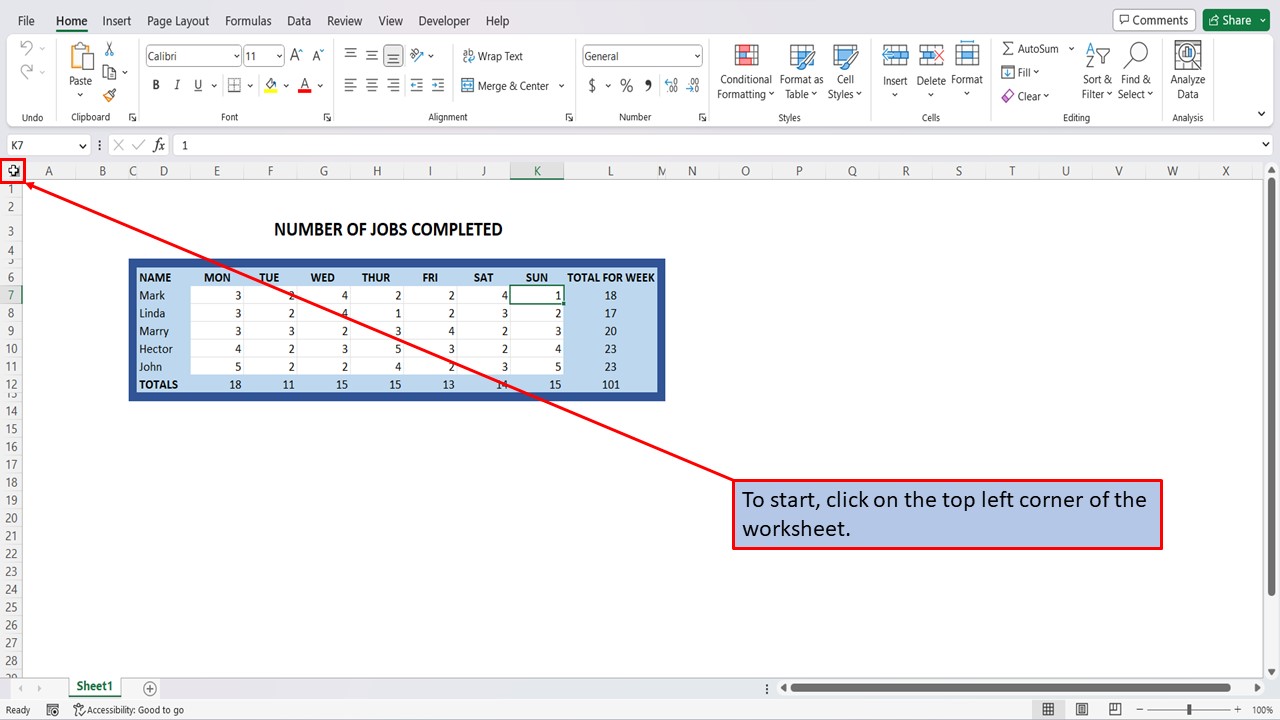Viewport: 1280px width, 720px height.
Task: Toggle Bold formatting
Action: [156, 86]
